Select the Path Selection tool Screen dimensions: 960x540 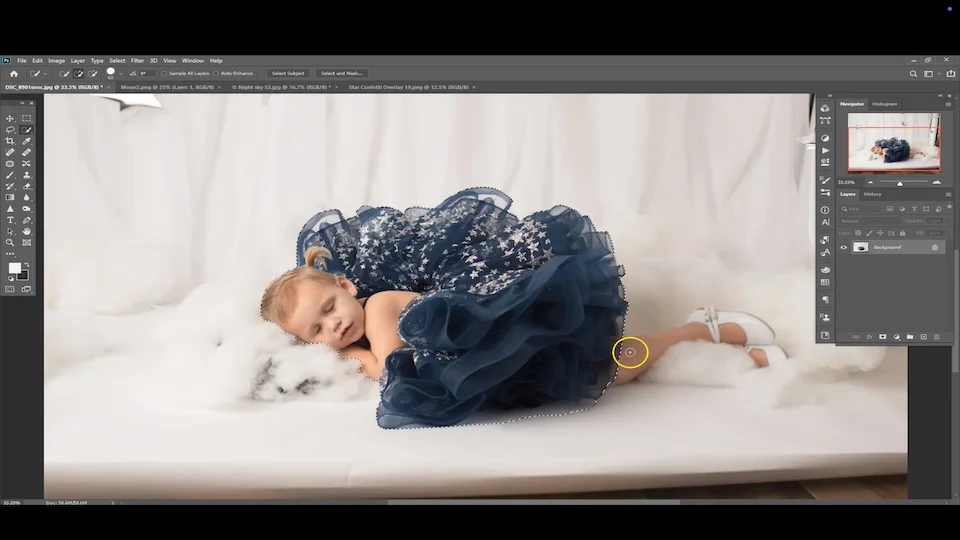click(10, 231)
